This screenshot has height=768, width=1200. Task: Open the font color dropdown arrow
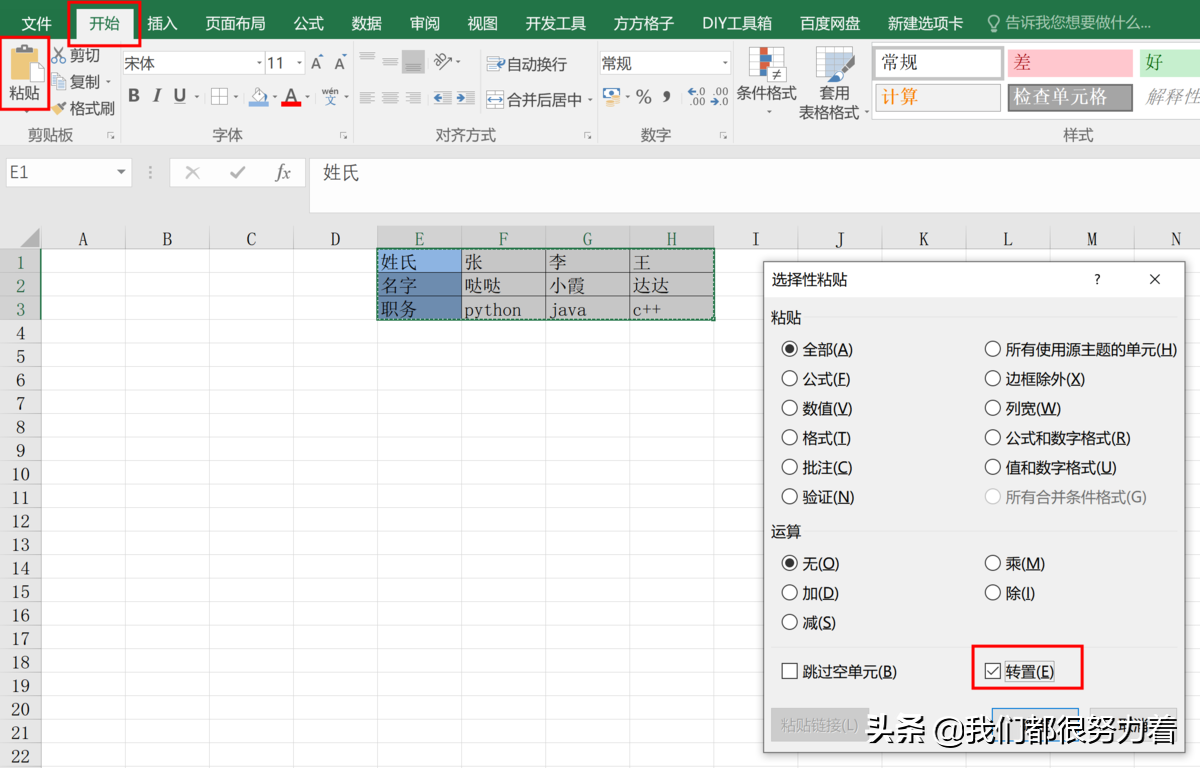[x=307, y=97]
